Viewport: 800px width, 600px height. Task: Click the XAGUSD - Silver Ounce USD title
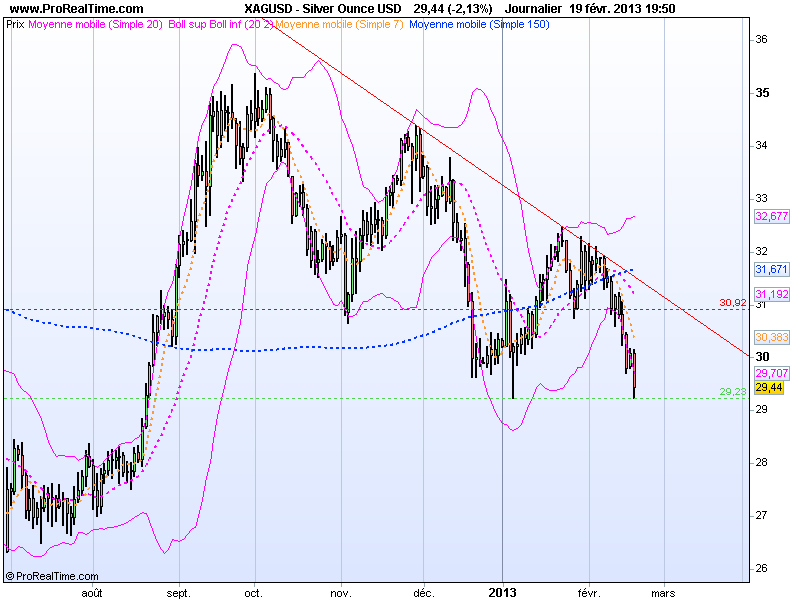click(322, 9)
